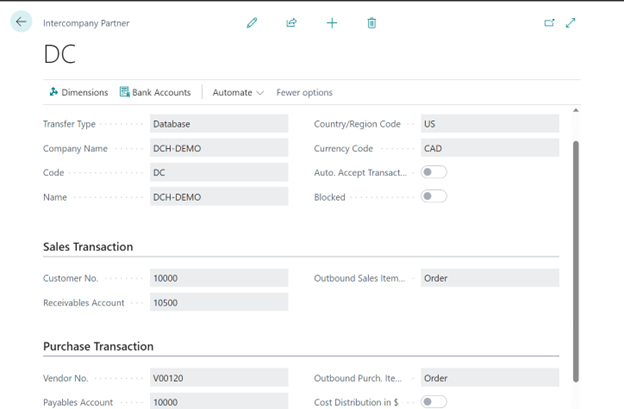Enable the Blocked switch

(x=433, y=196)
